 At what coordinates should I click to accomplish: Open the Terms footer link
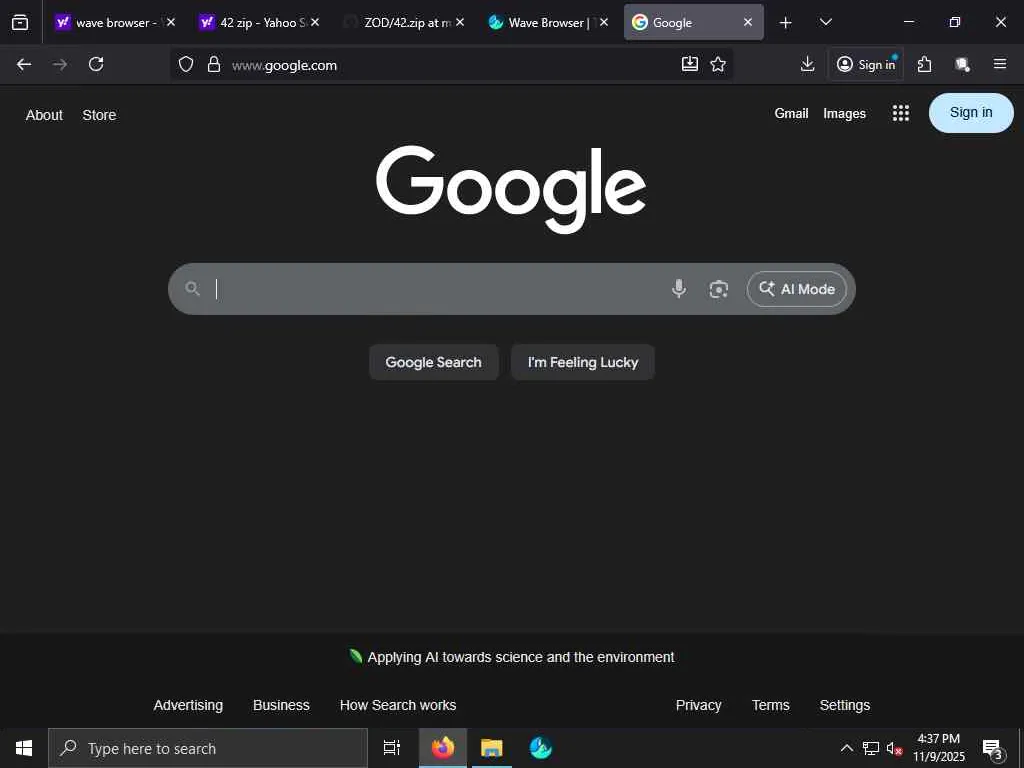[x=771, y=705]
